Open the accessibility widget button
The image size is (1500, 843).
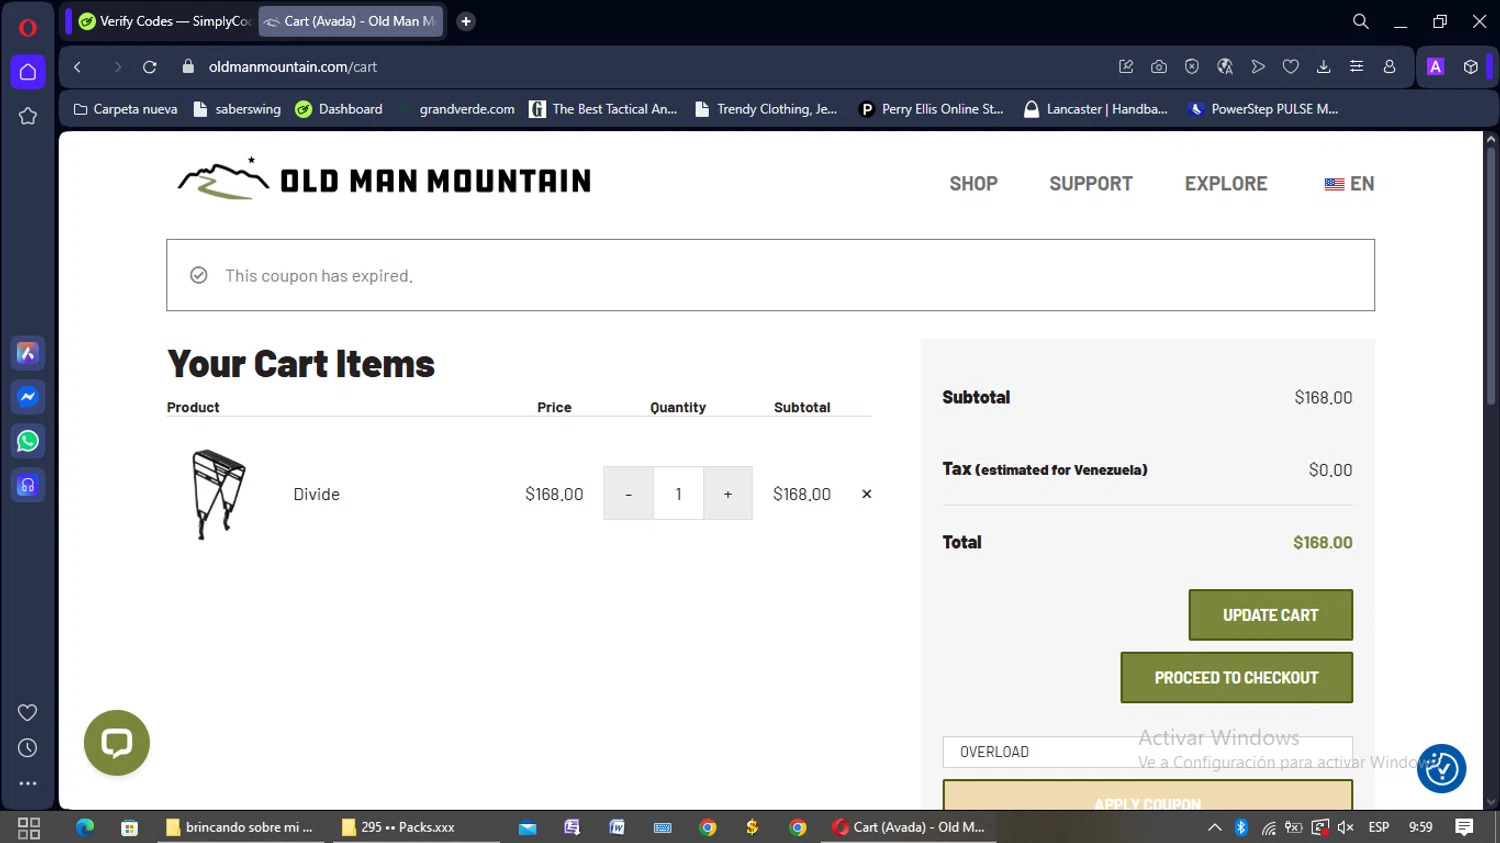click(x=1442, y=769)
